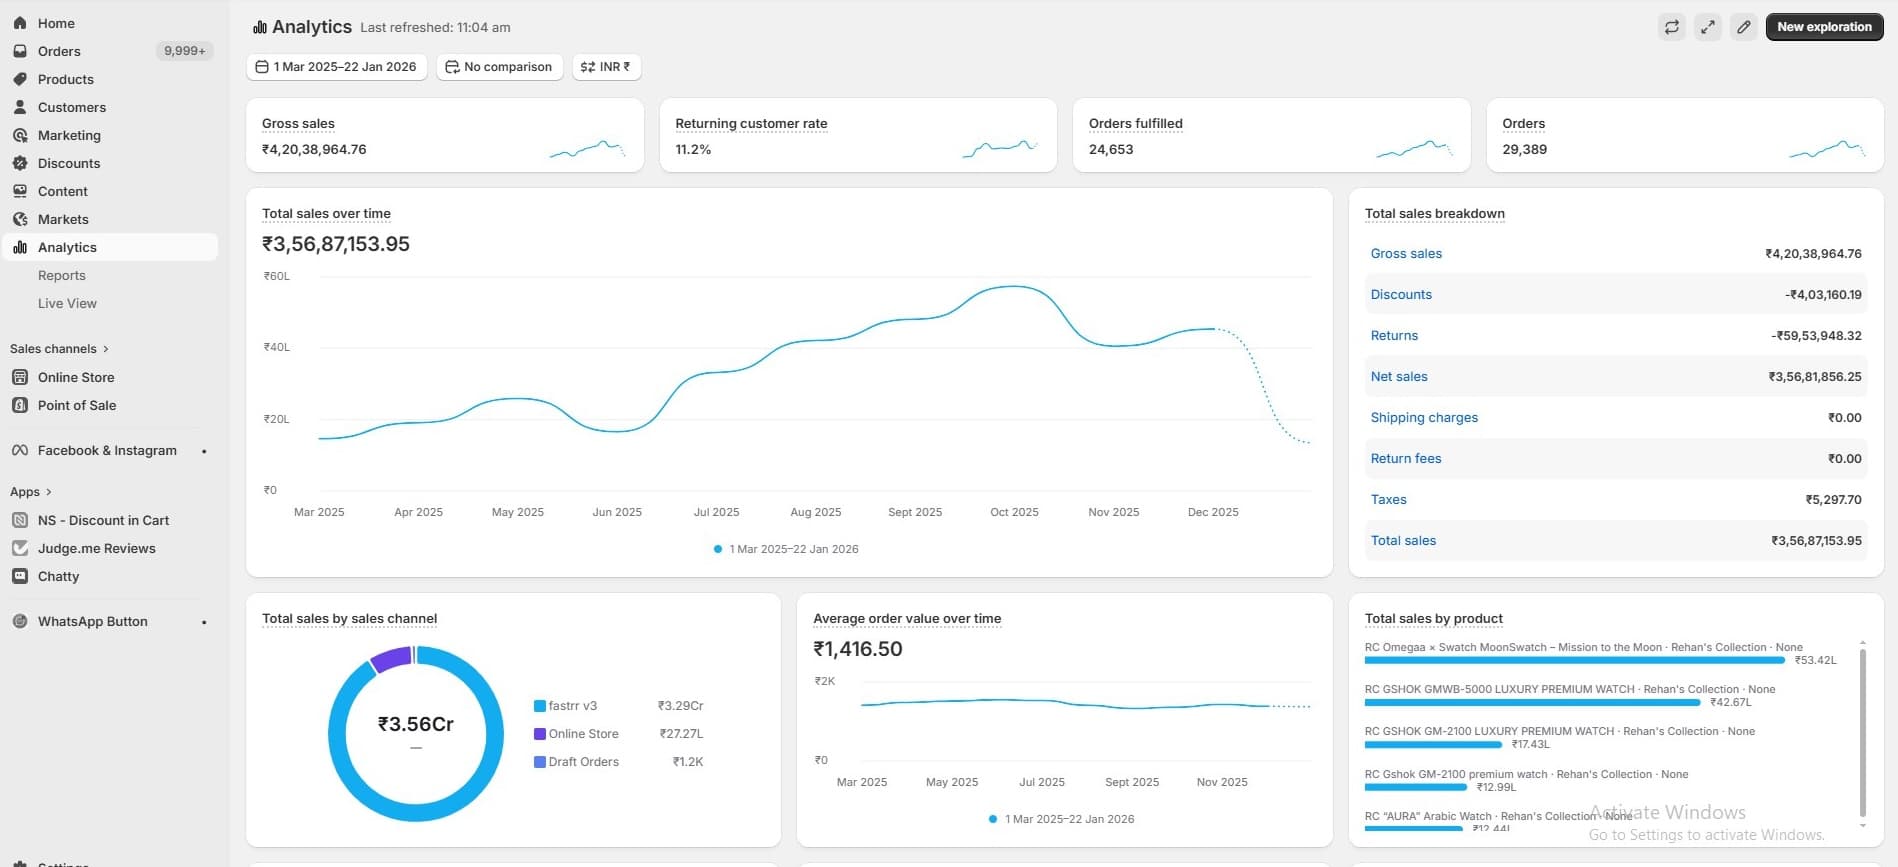Open Reports under Analytics
The width and height of the screenshot is (1898, 867).
point(62,275)
